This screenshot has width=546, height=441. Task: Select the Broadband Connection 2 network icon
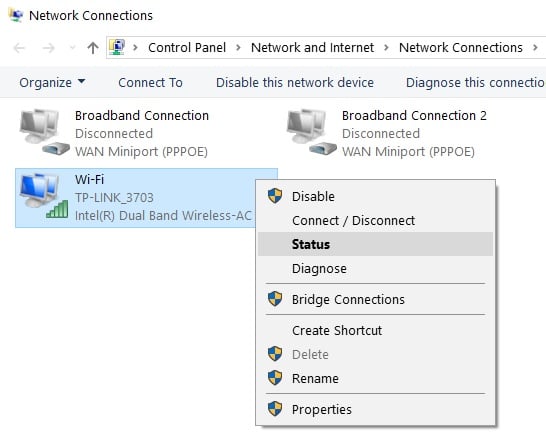311,132
